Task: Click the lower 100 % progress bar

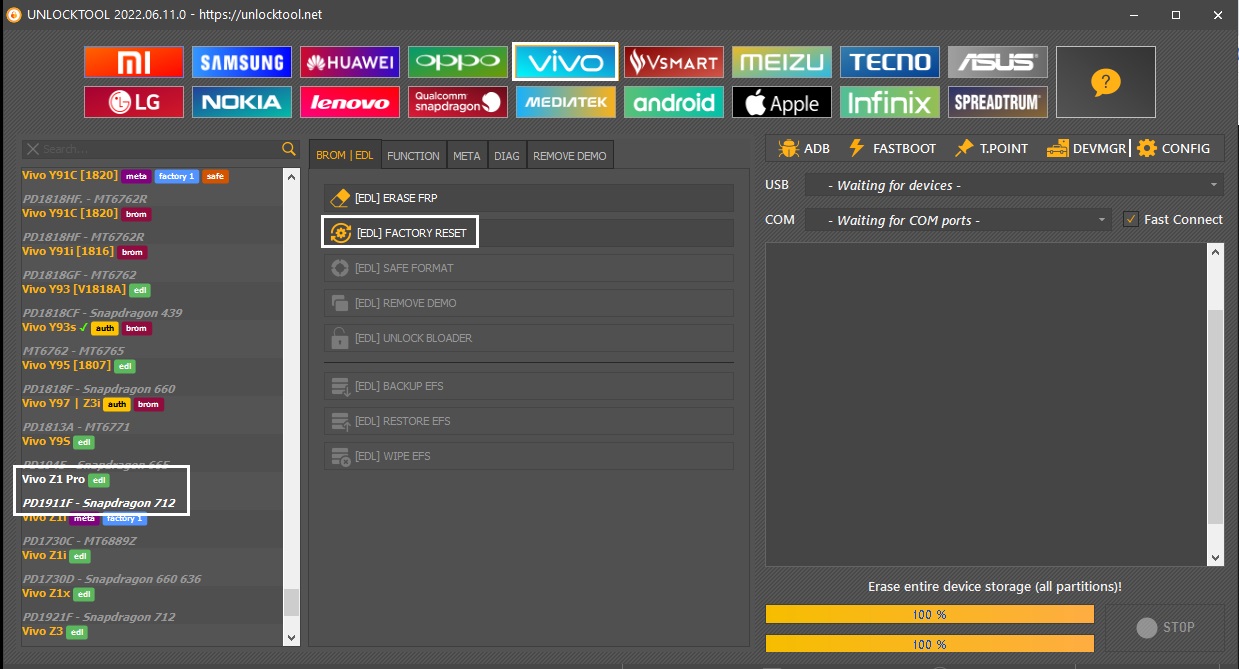Action: 930,644
